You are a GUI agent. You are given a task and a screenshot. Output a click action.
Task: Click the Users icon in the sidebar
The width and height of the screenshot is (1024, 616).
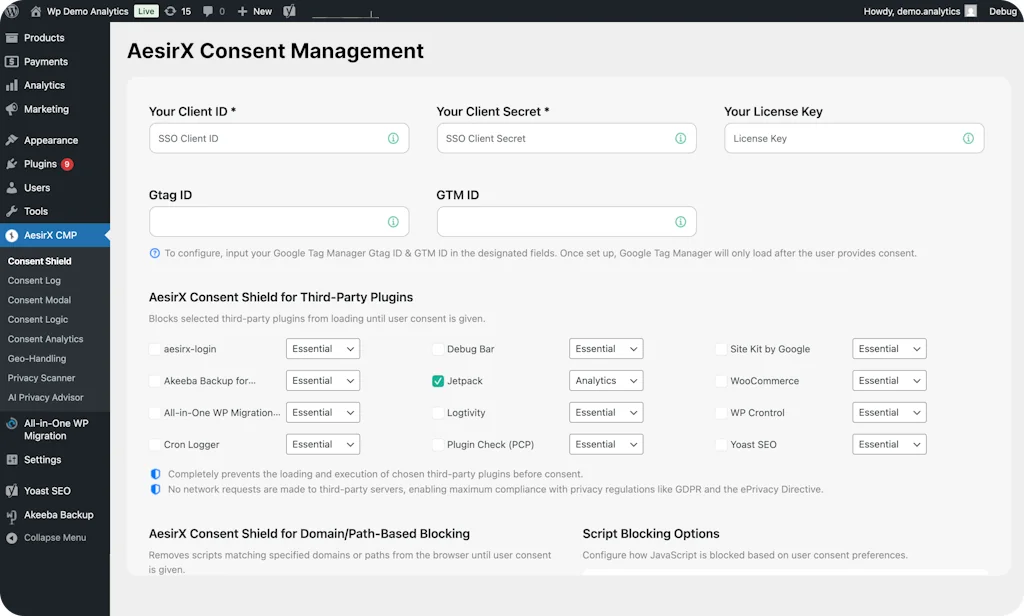coord(10,187)
